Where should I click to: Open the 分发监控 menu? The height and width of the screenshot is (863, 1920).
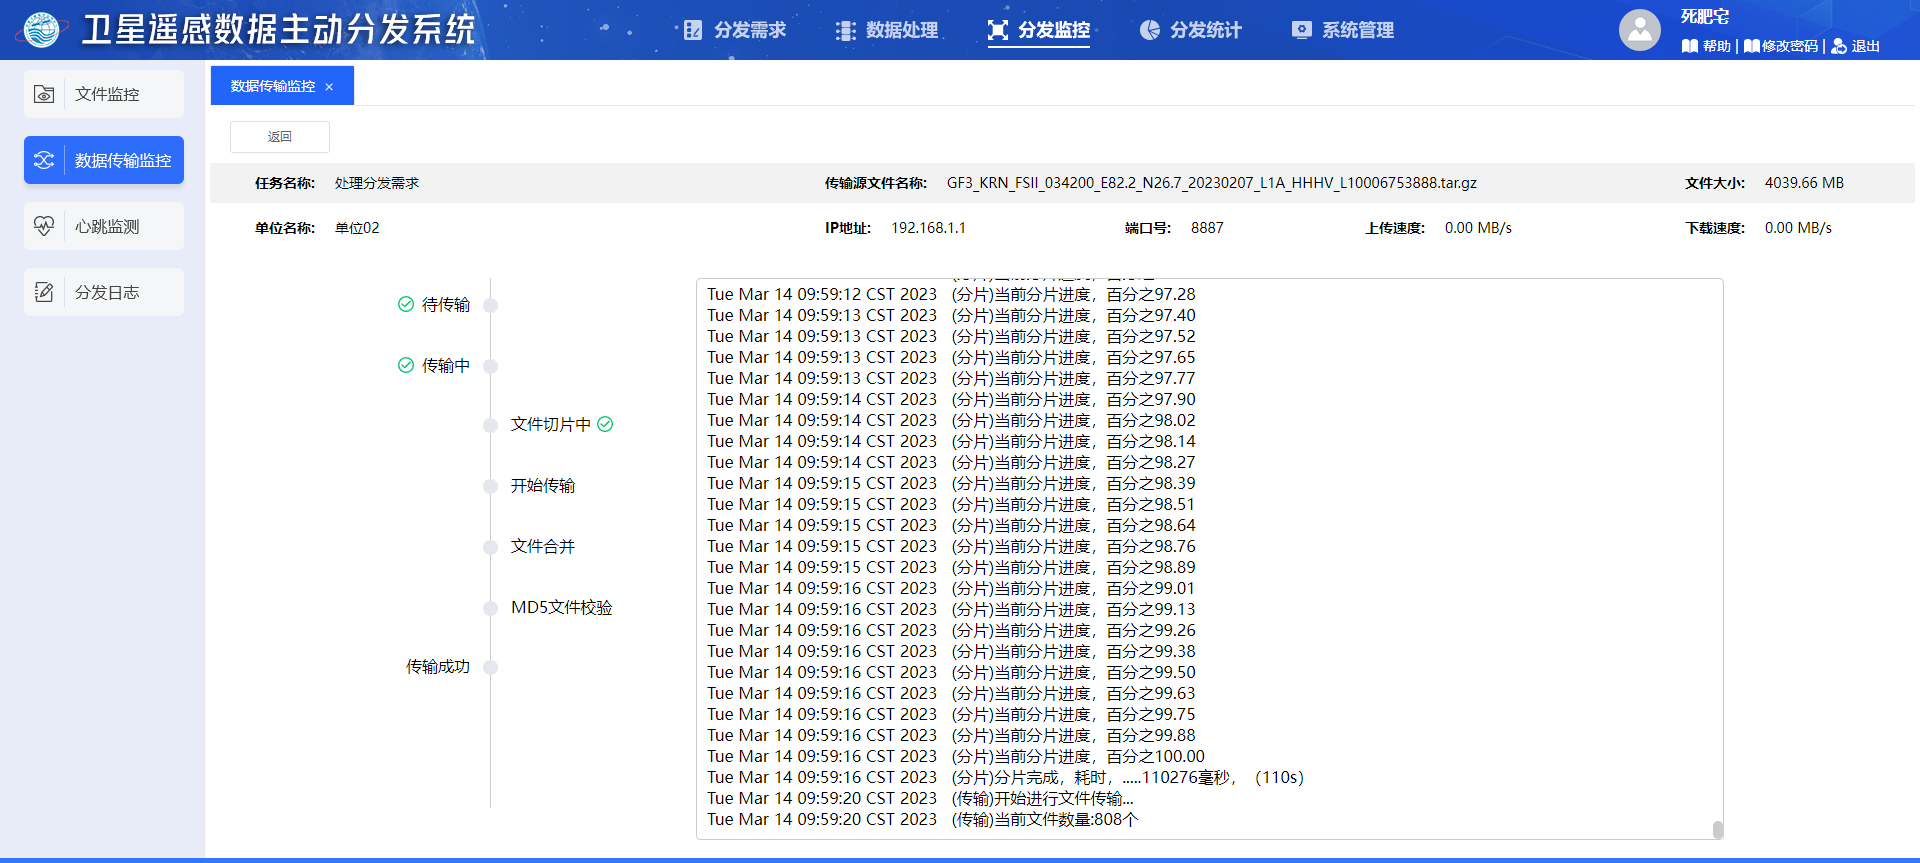1039,30
